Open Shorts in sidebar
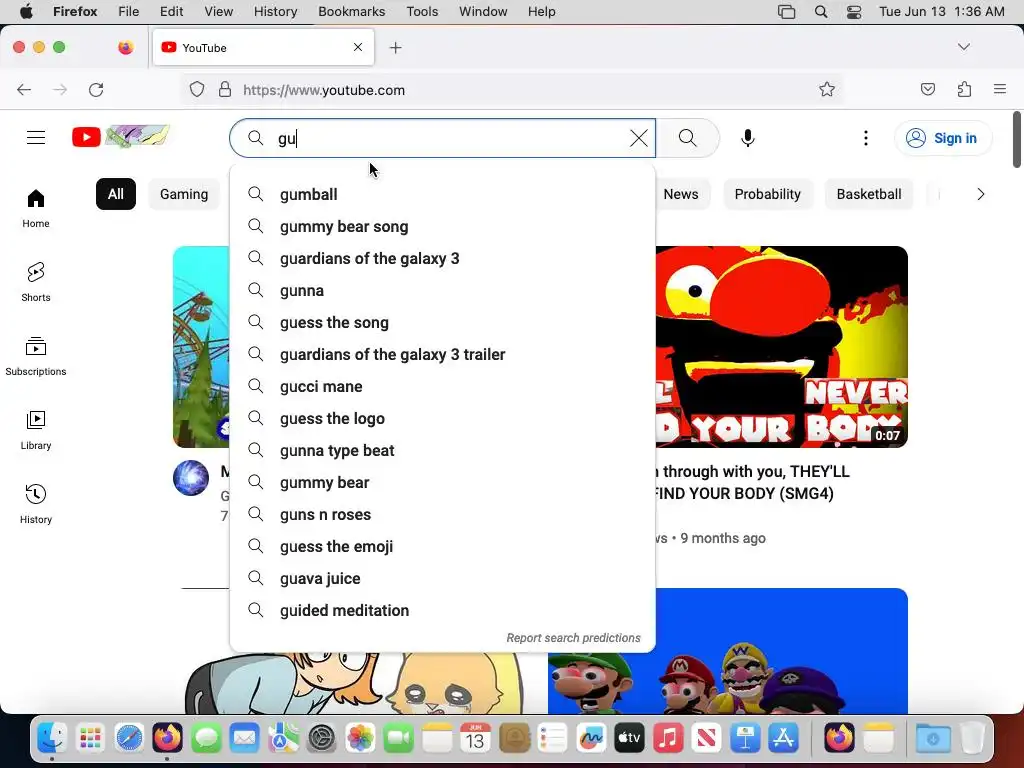This screenshot has height=768, width=1024. (36, 283)
